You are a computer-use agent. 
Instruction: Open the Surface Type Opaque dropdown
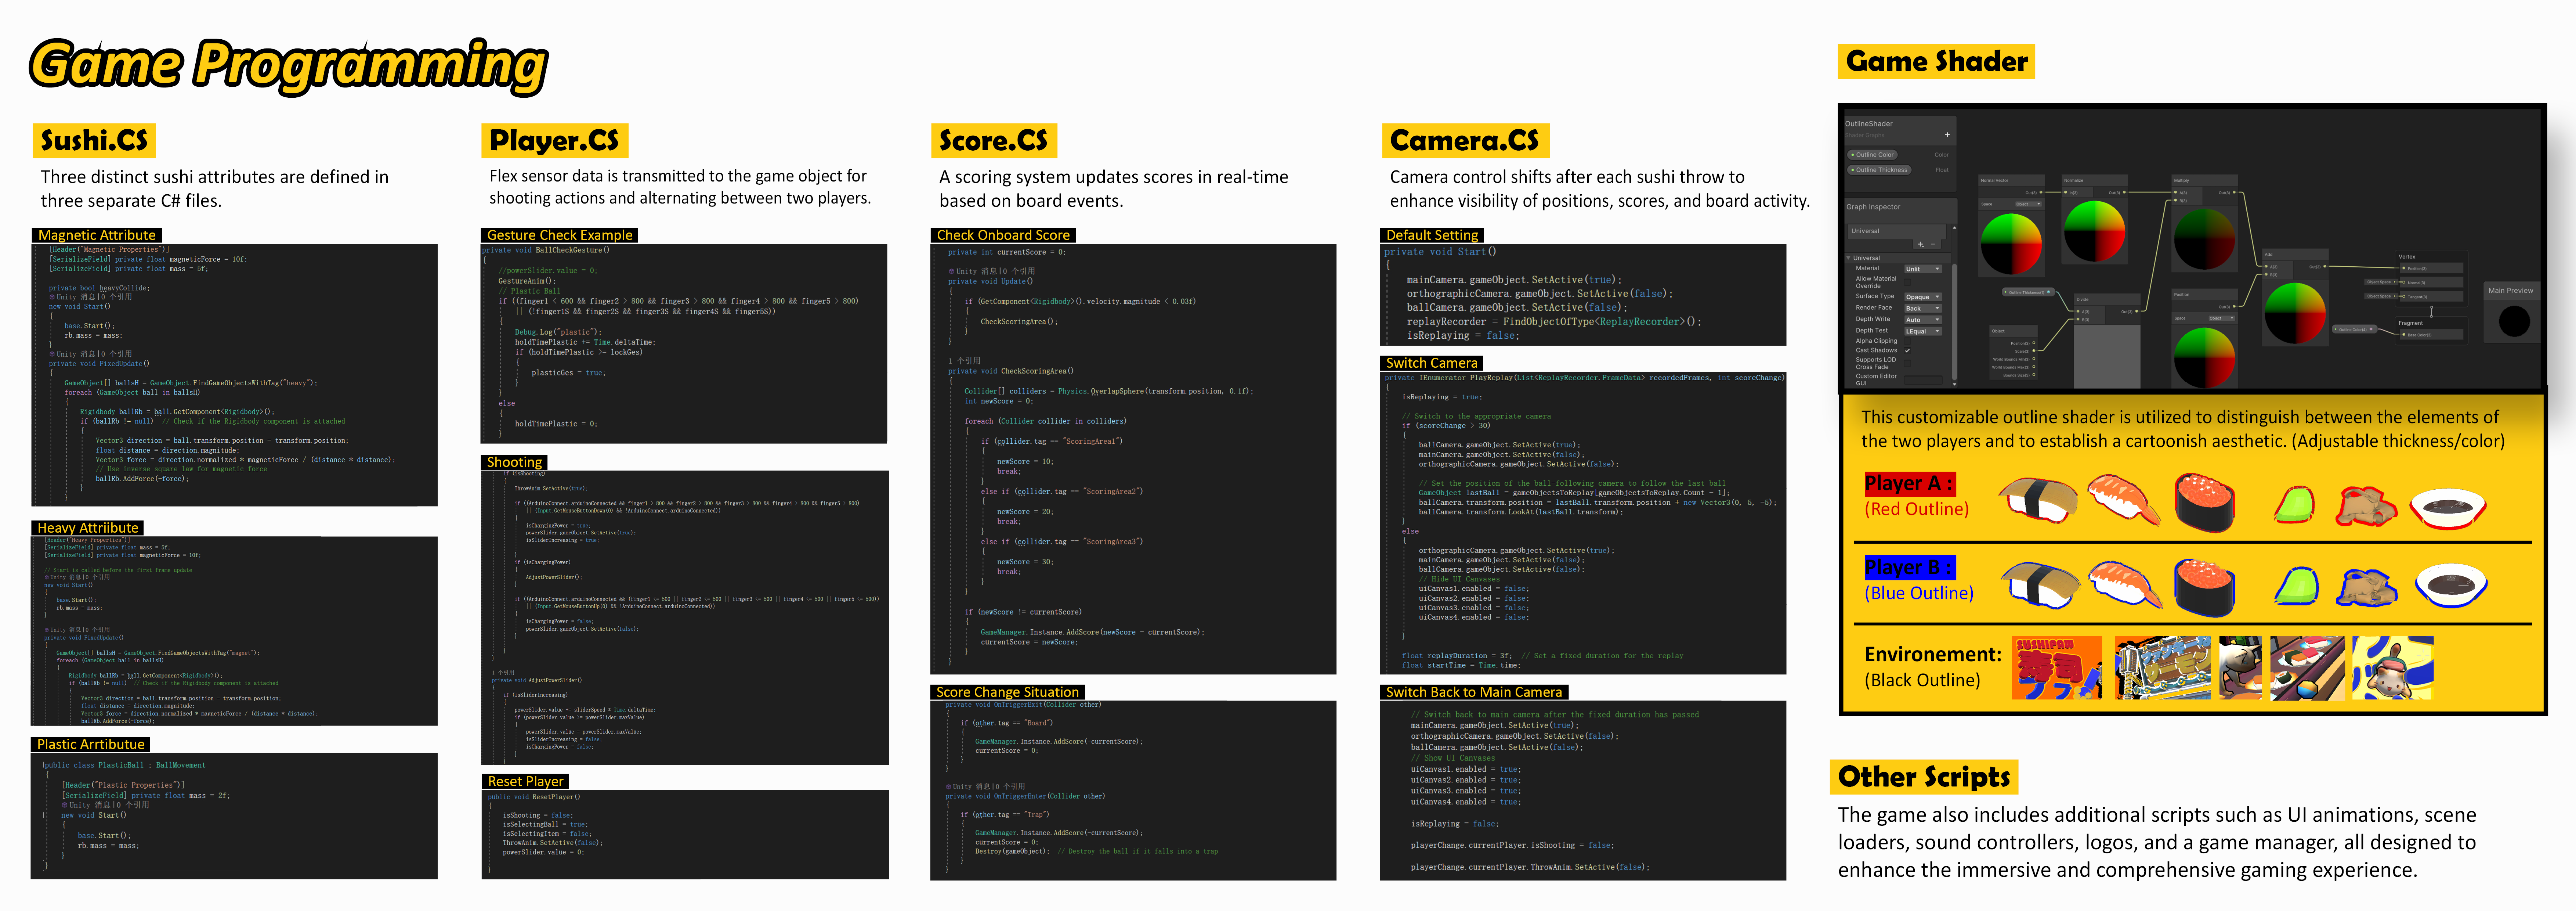[1923, 297]
